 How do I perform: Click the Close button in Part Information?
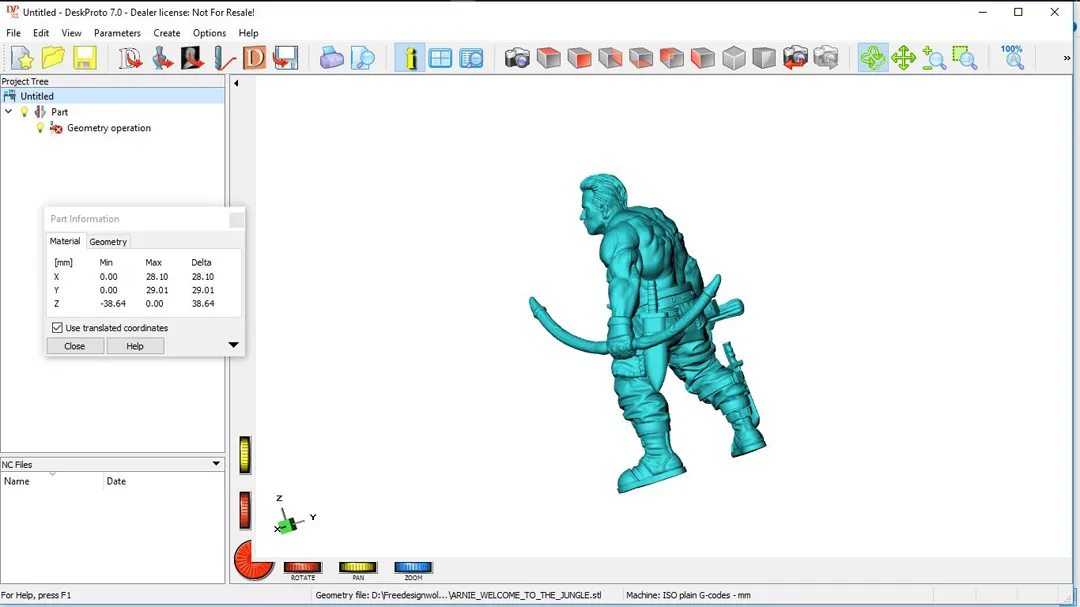click(x=75, y=346)
